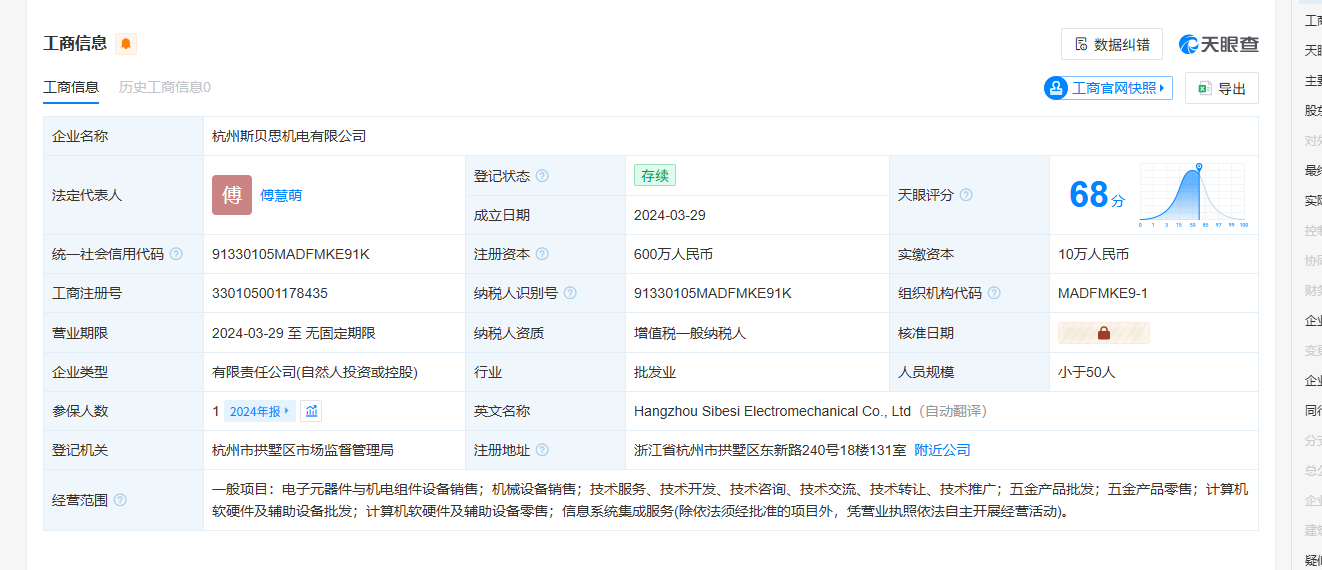Click the 增值税一般纳税人 value
This screenshot has width=1322, height=570.
(x=690, y=333)
